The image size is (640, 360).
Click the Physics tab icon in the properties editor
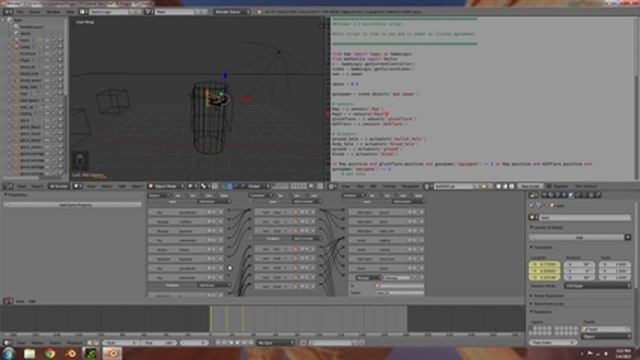[x=598, y=195]
